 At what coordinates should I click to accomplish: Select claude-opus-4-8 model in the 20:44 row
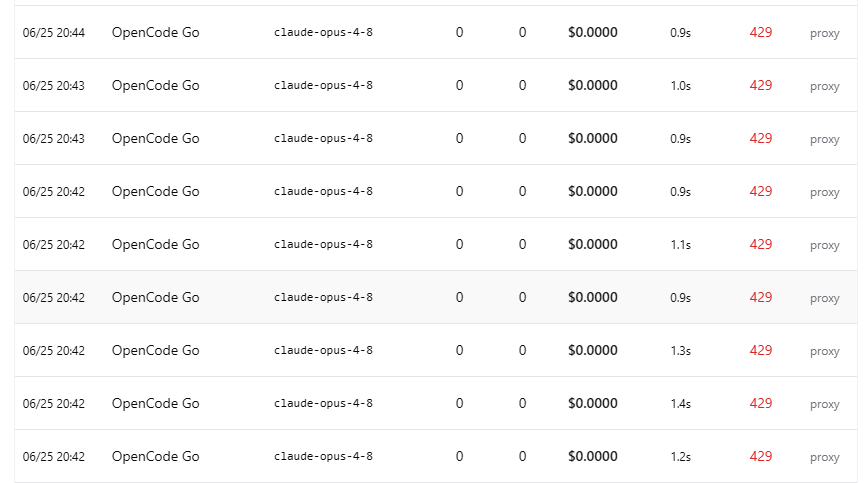(323, 32)
